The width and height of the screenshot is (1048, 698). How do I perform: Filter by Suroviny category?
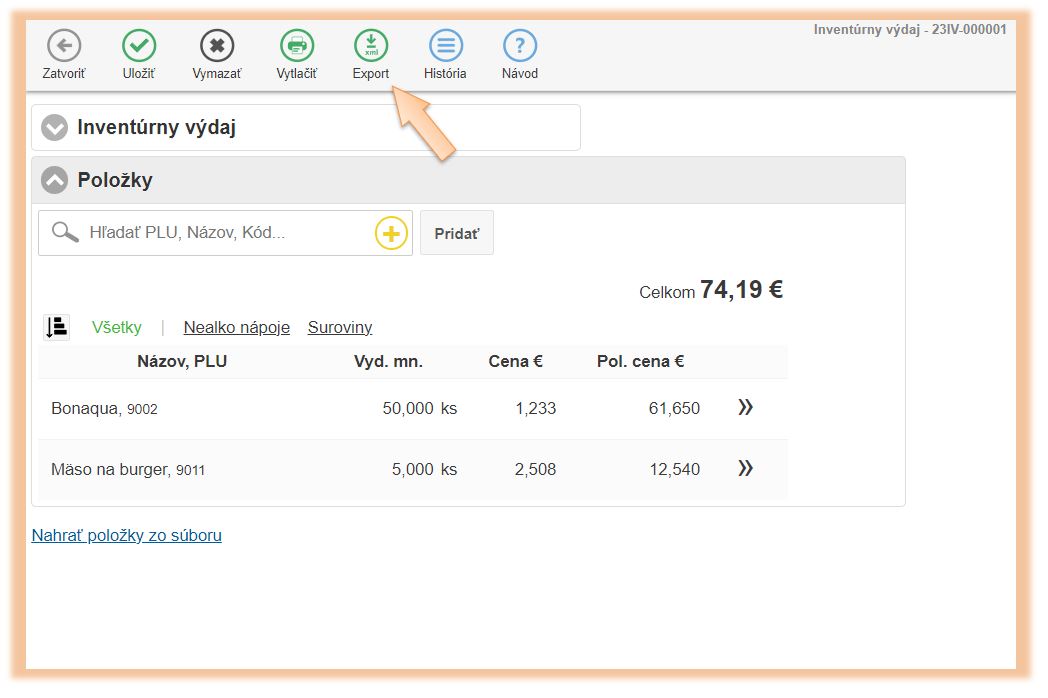(x=340, y=327)
